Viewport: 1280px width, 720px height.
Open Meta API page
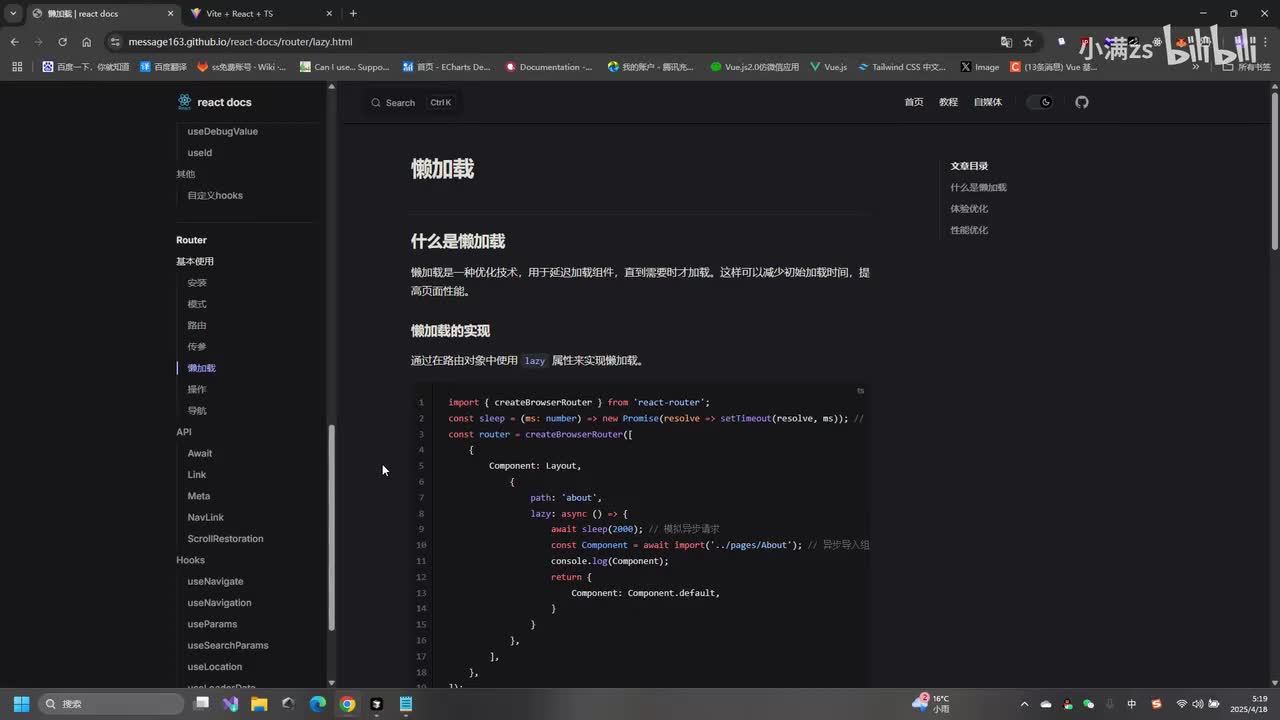click(x=199, y=496)
